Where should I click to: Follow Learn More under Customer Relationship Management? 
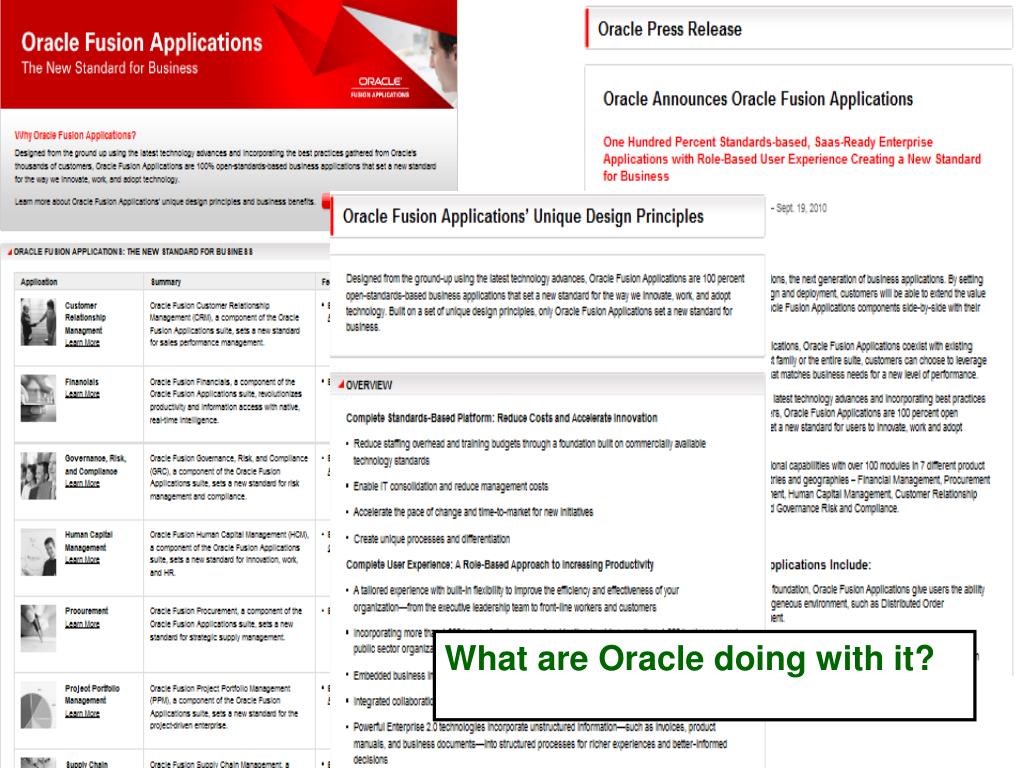82,343
